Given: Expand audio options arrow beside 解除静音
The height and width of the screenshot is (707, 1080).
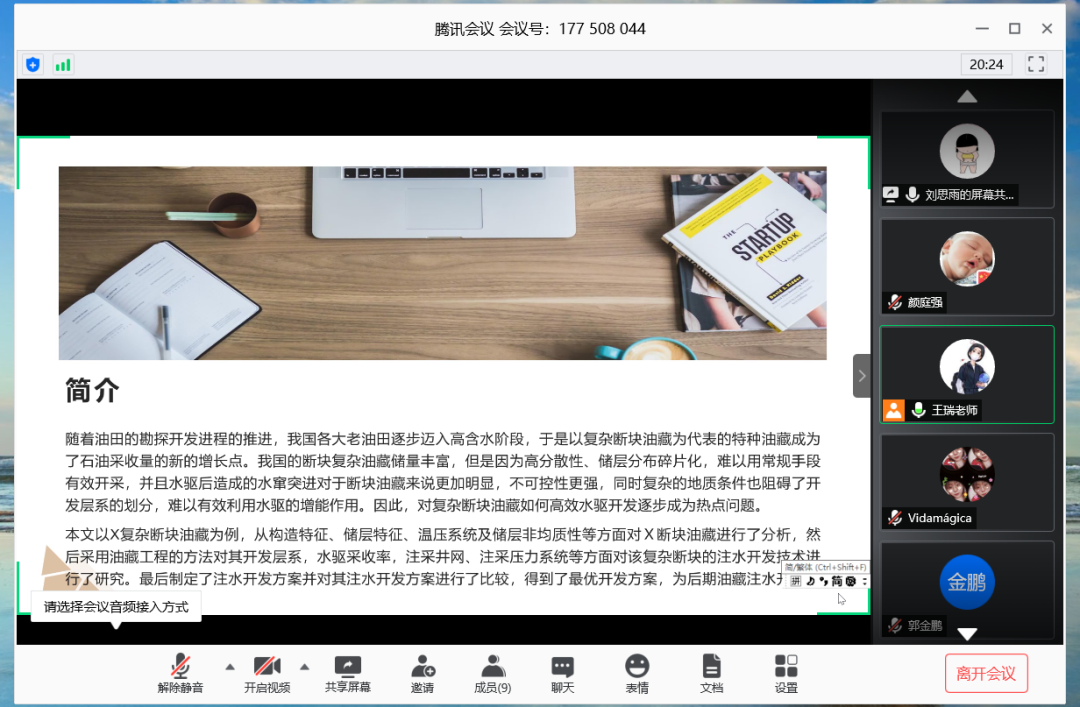Looking at the screenshot, I should coord(229,666).
